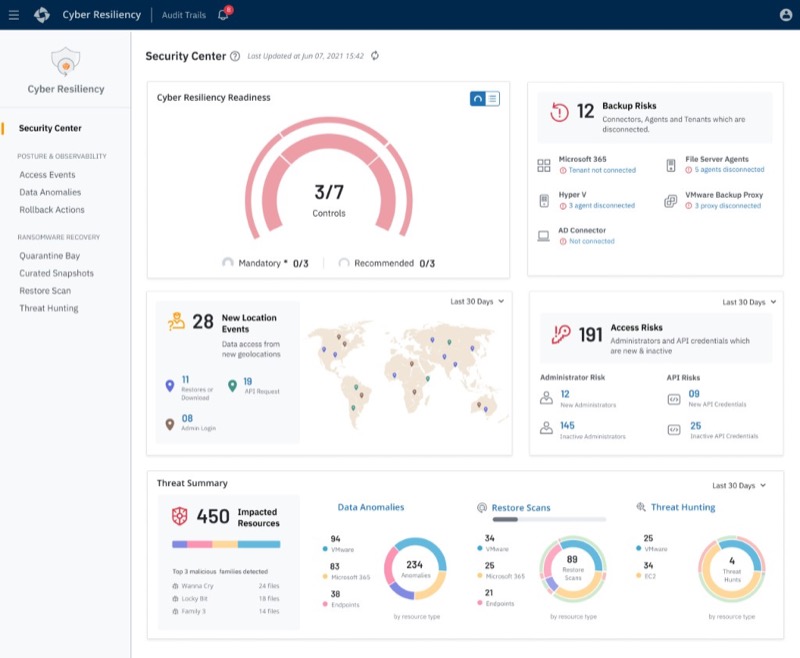Click the 25 Inactive API Credentials count

[695, 425]
